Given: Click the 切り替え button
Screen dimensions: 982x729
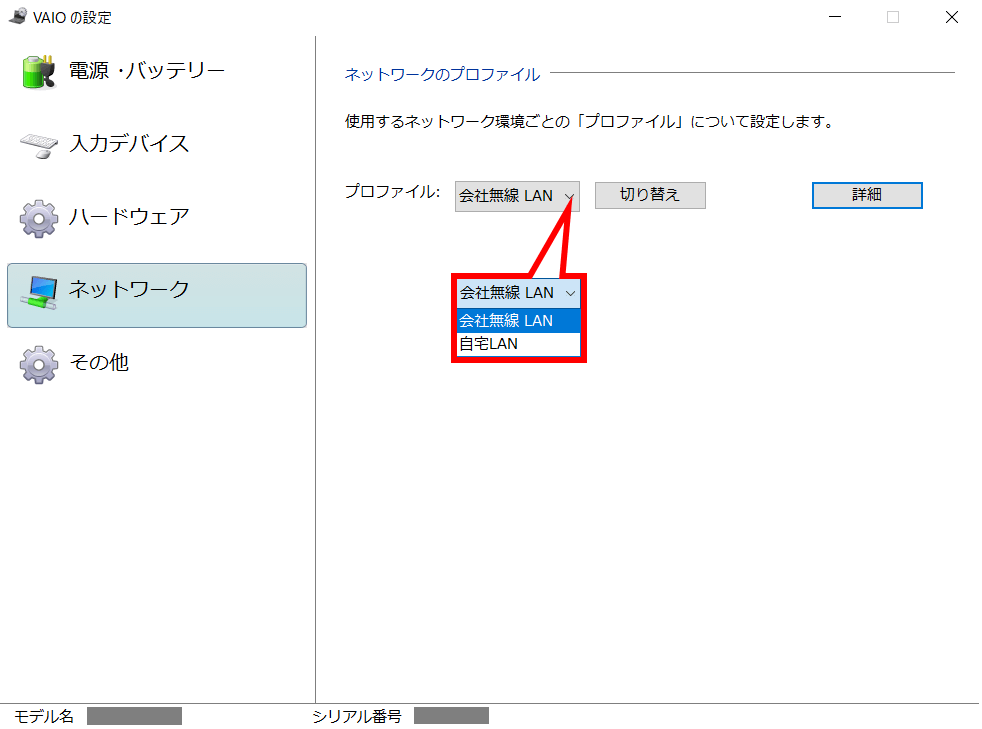Looking at the screenshot, I should [650, 195].
